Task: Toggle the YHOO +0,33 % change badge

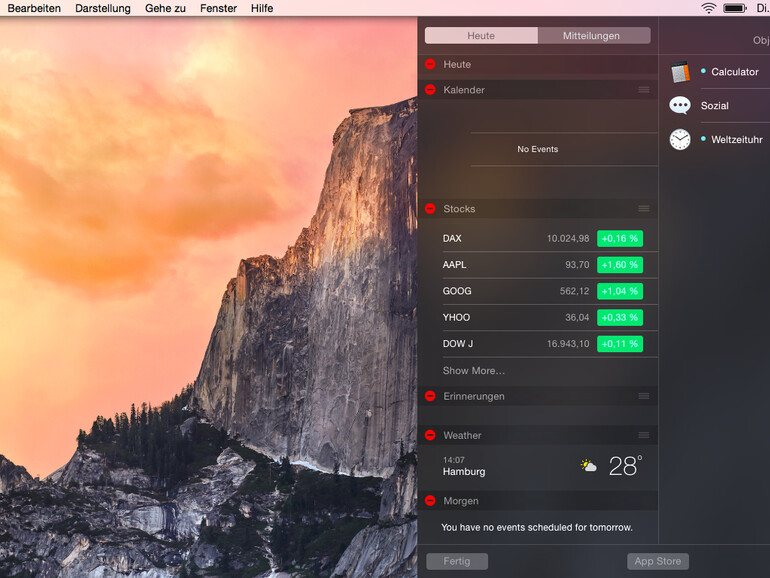Action: tap(620, 318)
